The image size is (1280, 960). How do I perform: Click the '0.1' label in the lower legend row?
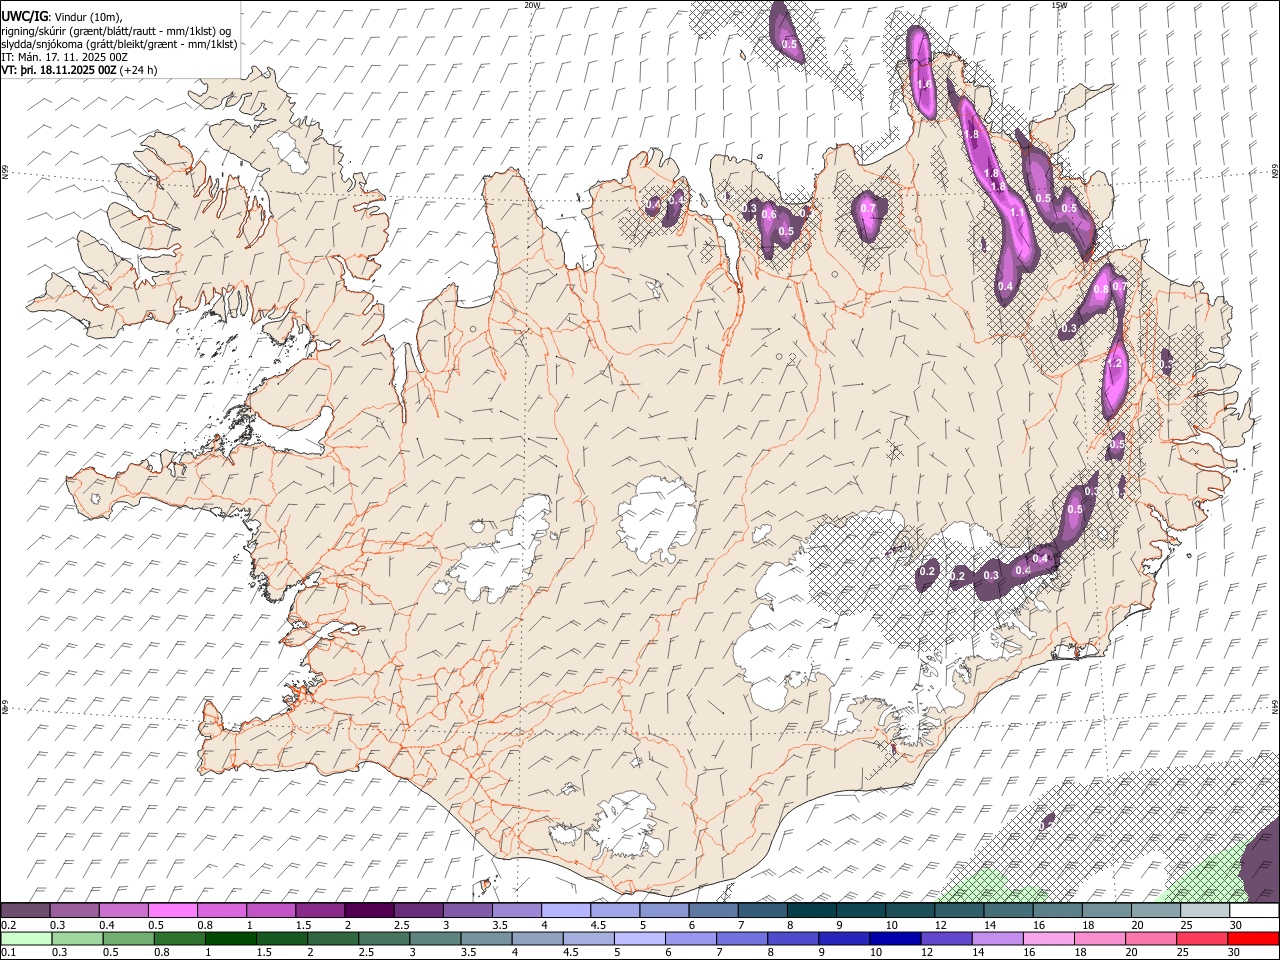click(x=8, y=952)
